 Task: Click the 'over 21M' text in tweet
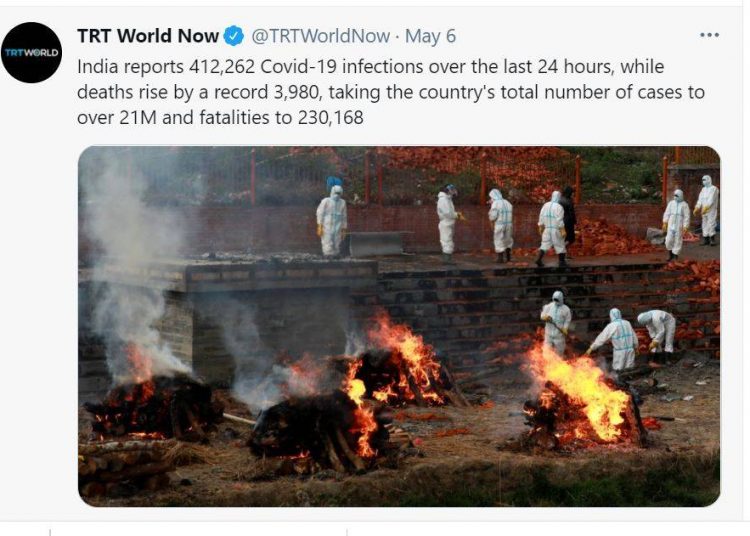coord(117,117)
